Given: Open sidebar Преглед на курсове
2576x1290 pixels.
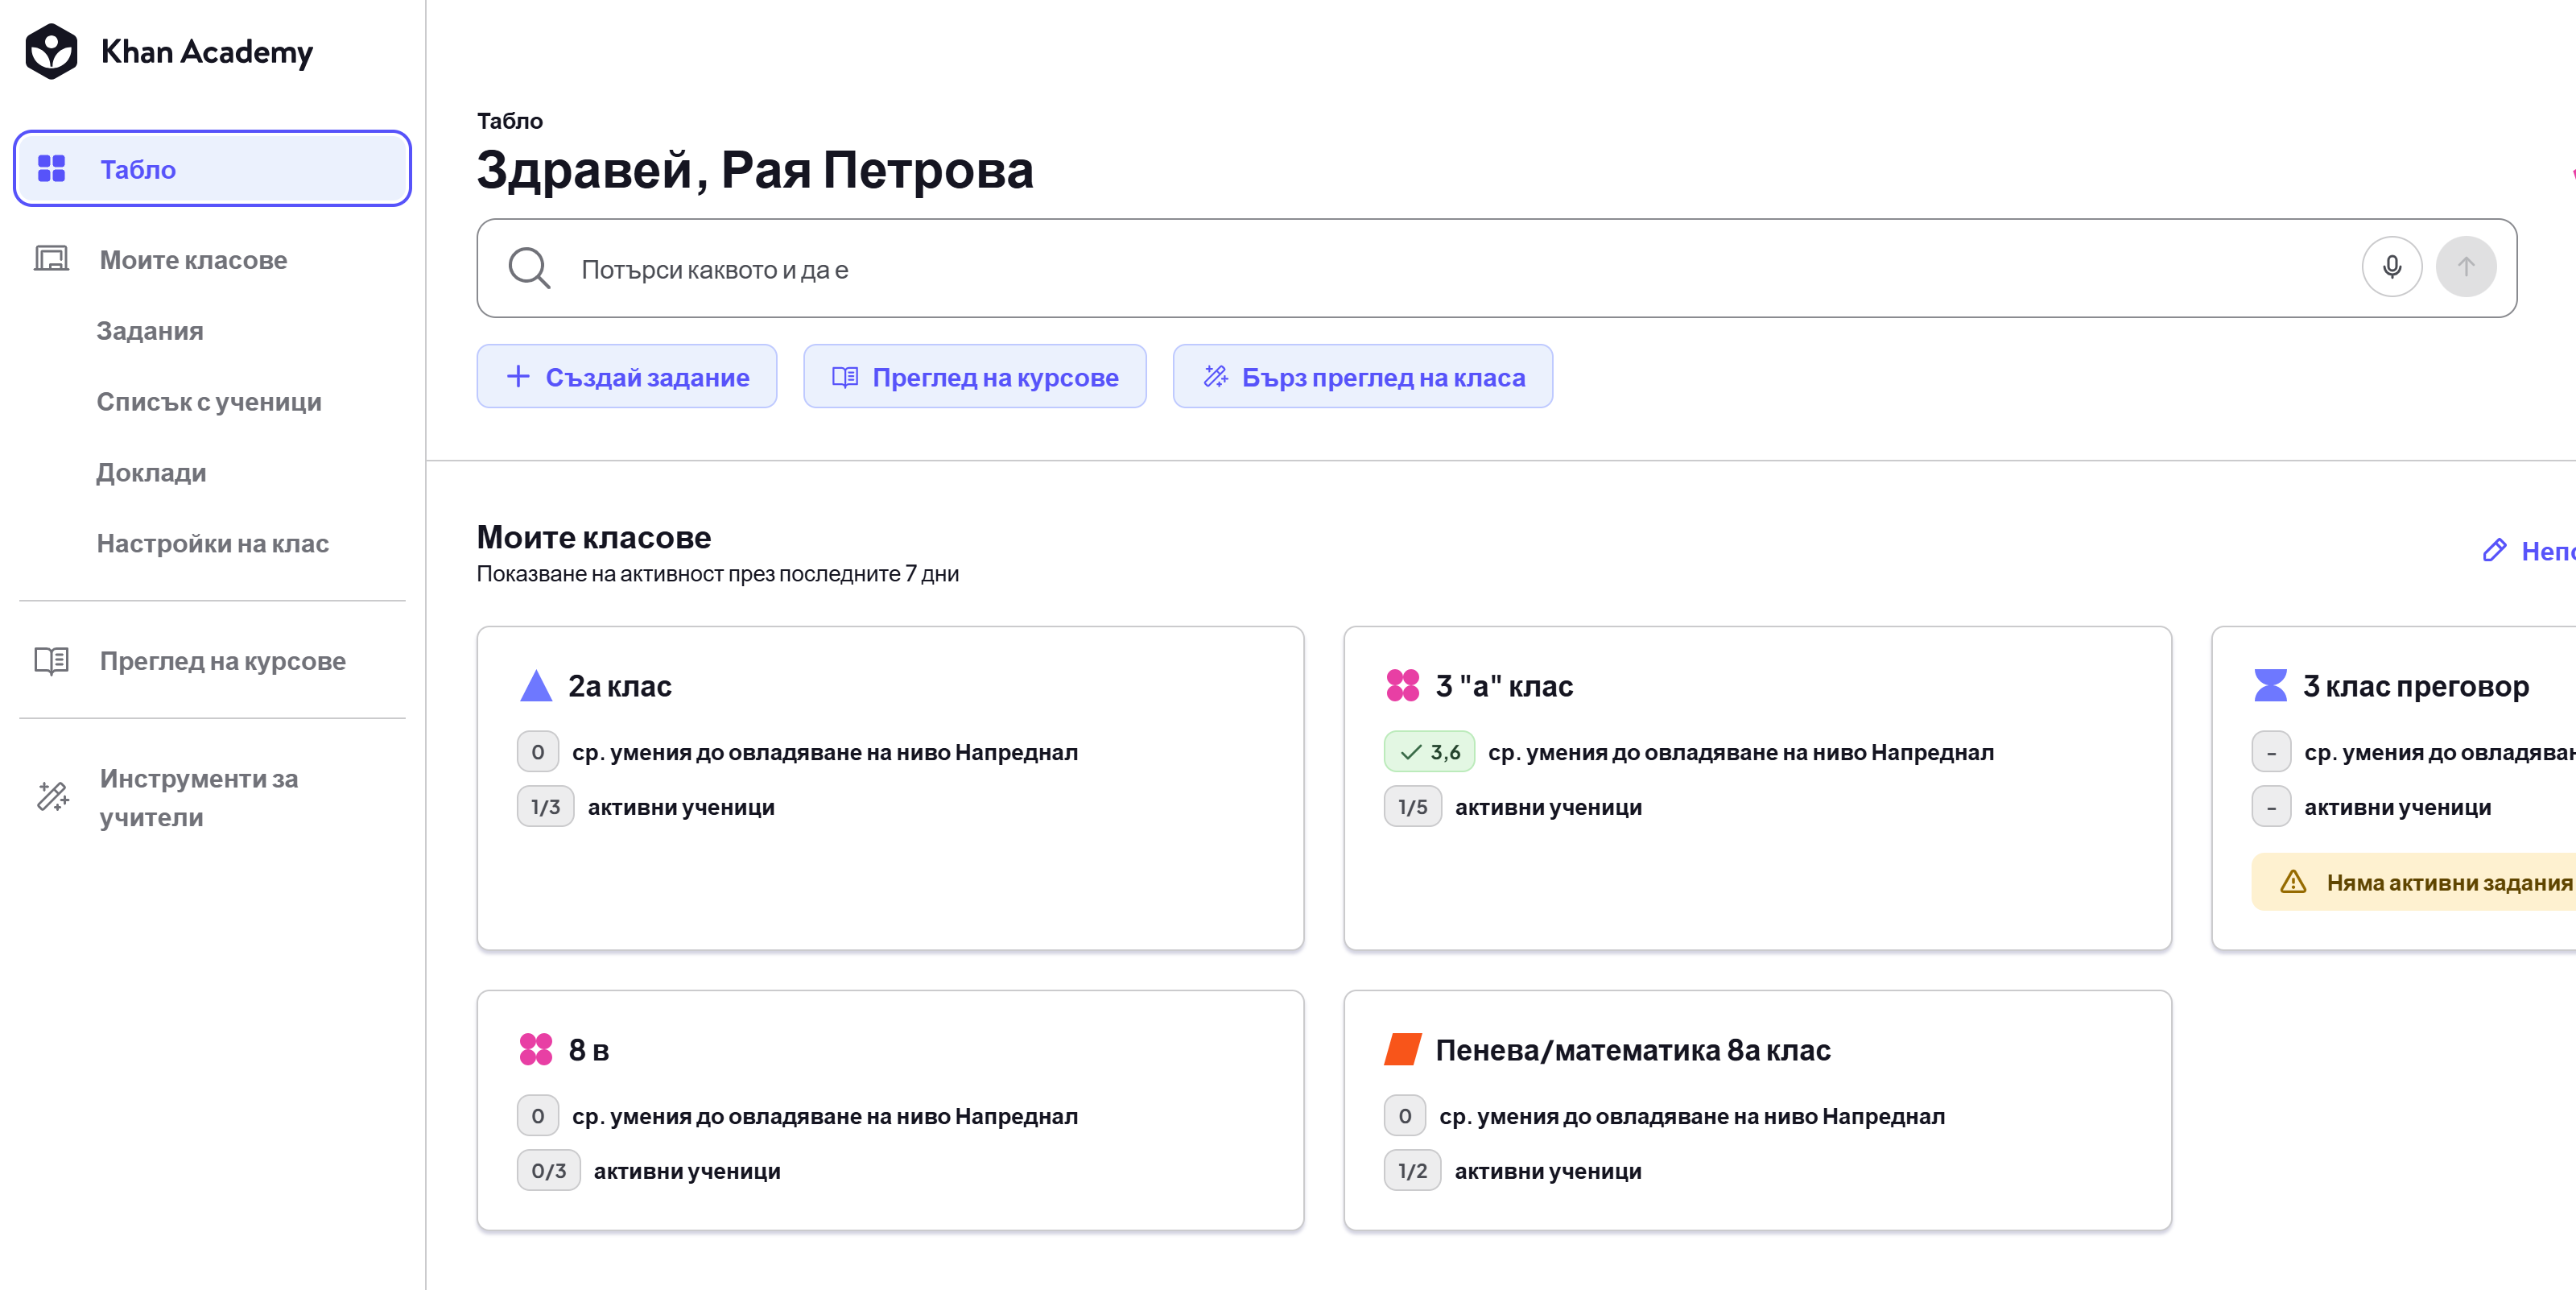Looking at the screenshot, I should [212, 660].
